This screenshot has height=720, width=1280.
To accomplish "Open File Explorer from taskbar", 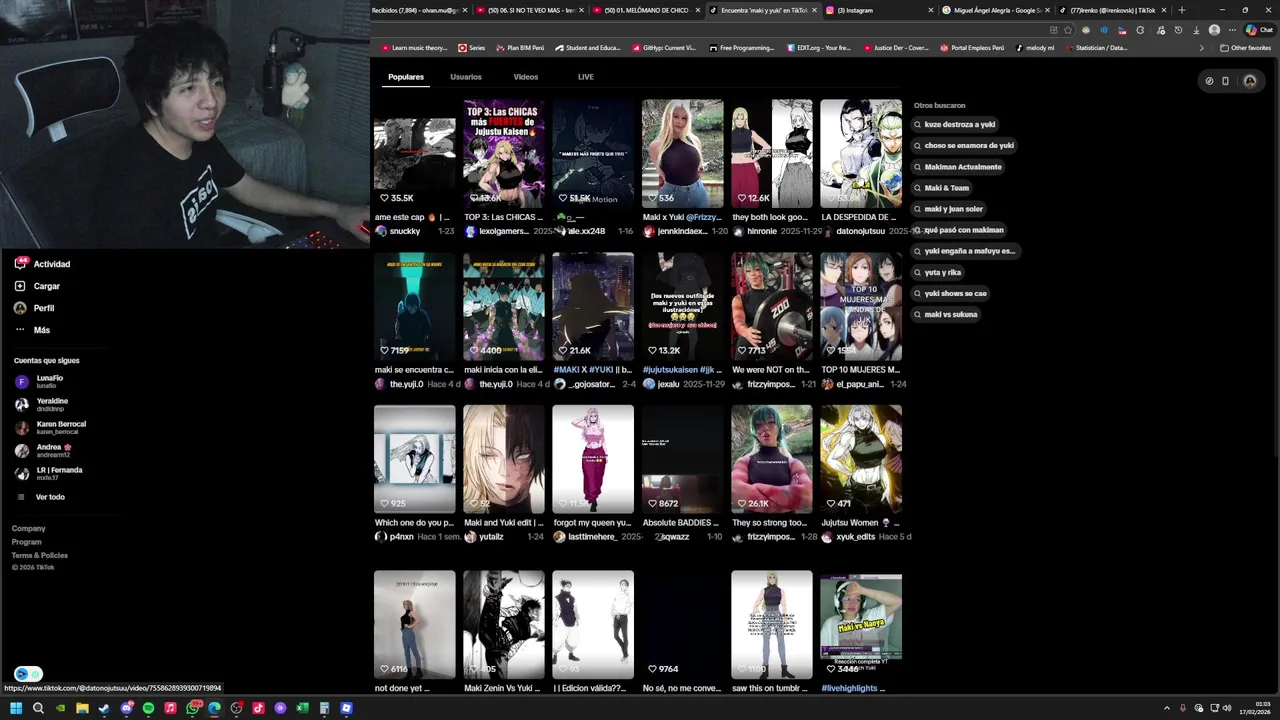I will coord(82,708).
